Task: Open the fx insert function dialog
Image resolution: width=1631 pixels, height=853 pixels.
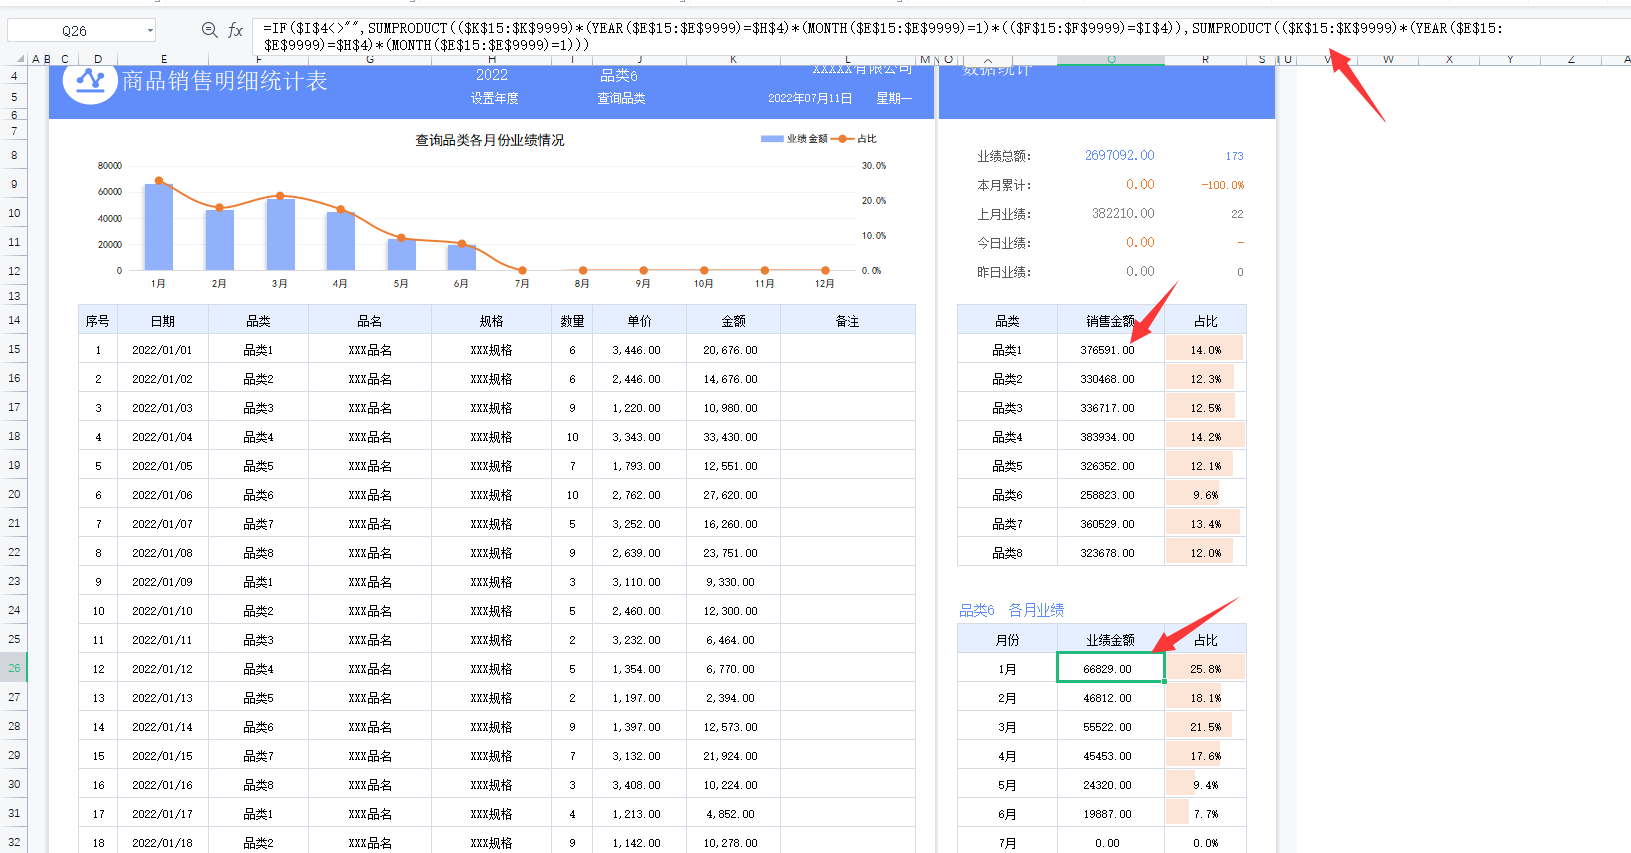Action: (x=236, y=30)
